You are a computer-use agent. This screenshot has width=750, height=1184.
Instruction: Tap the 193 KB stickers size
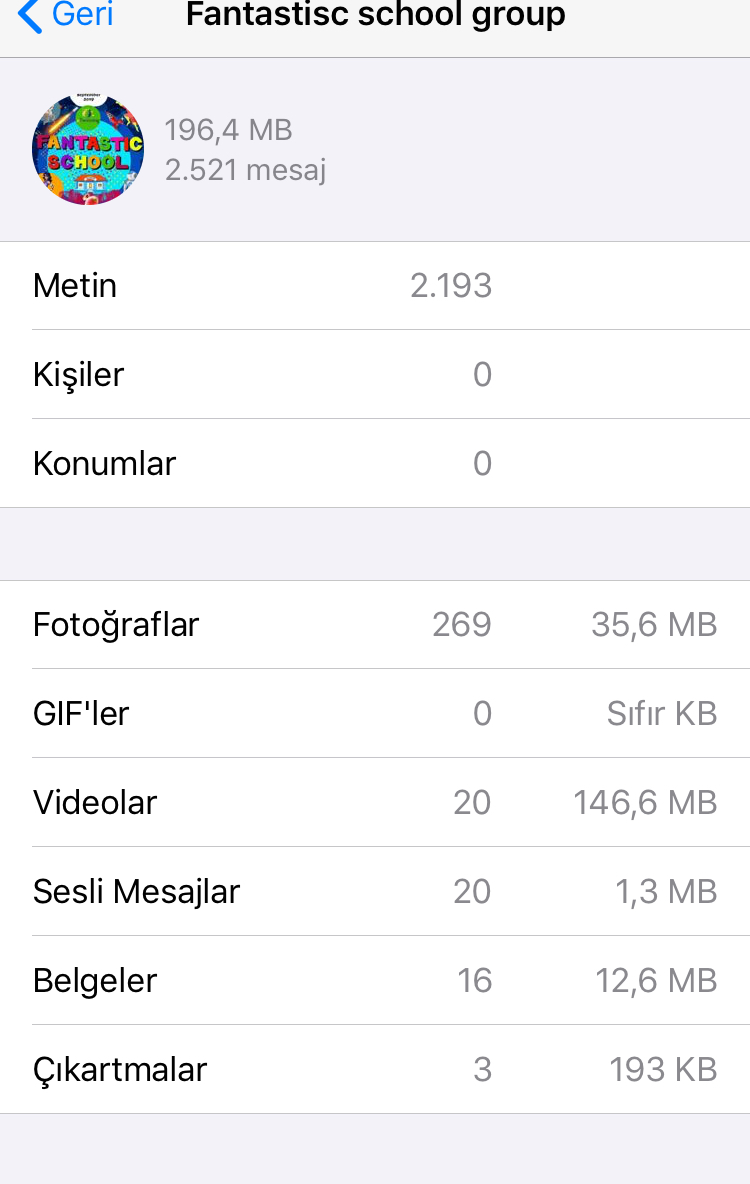click(663, 1070)
